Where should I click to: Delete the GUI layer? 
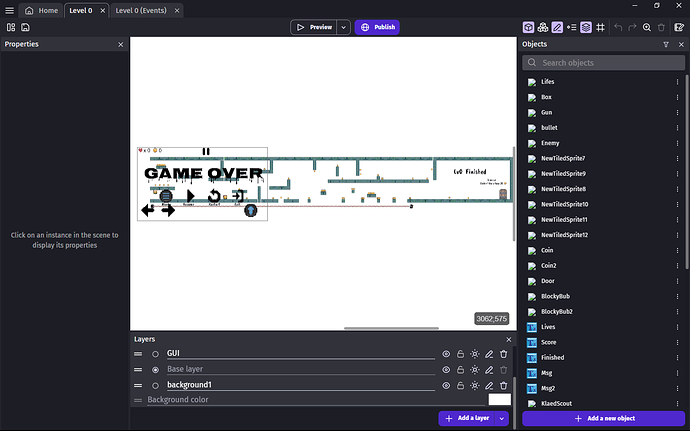tap(504, 354)
